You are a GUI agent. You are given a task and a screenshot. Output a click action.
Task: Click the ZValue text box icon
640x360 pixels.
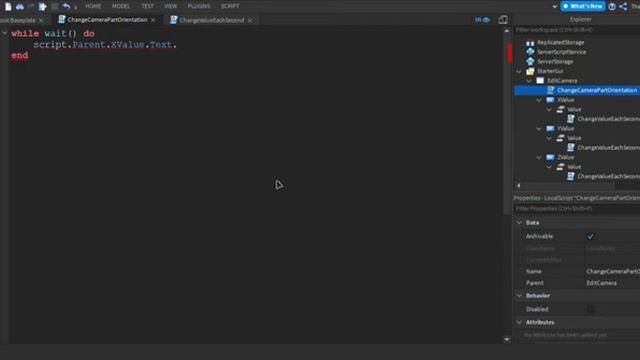tap(550, 157)
